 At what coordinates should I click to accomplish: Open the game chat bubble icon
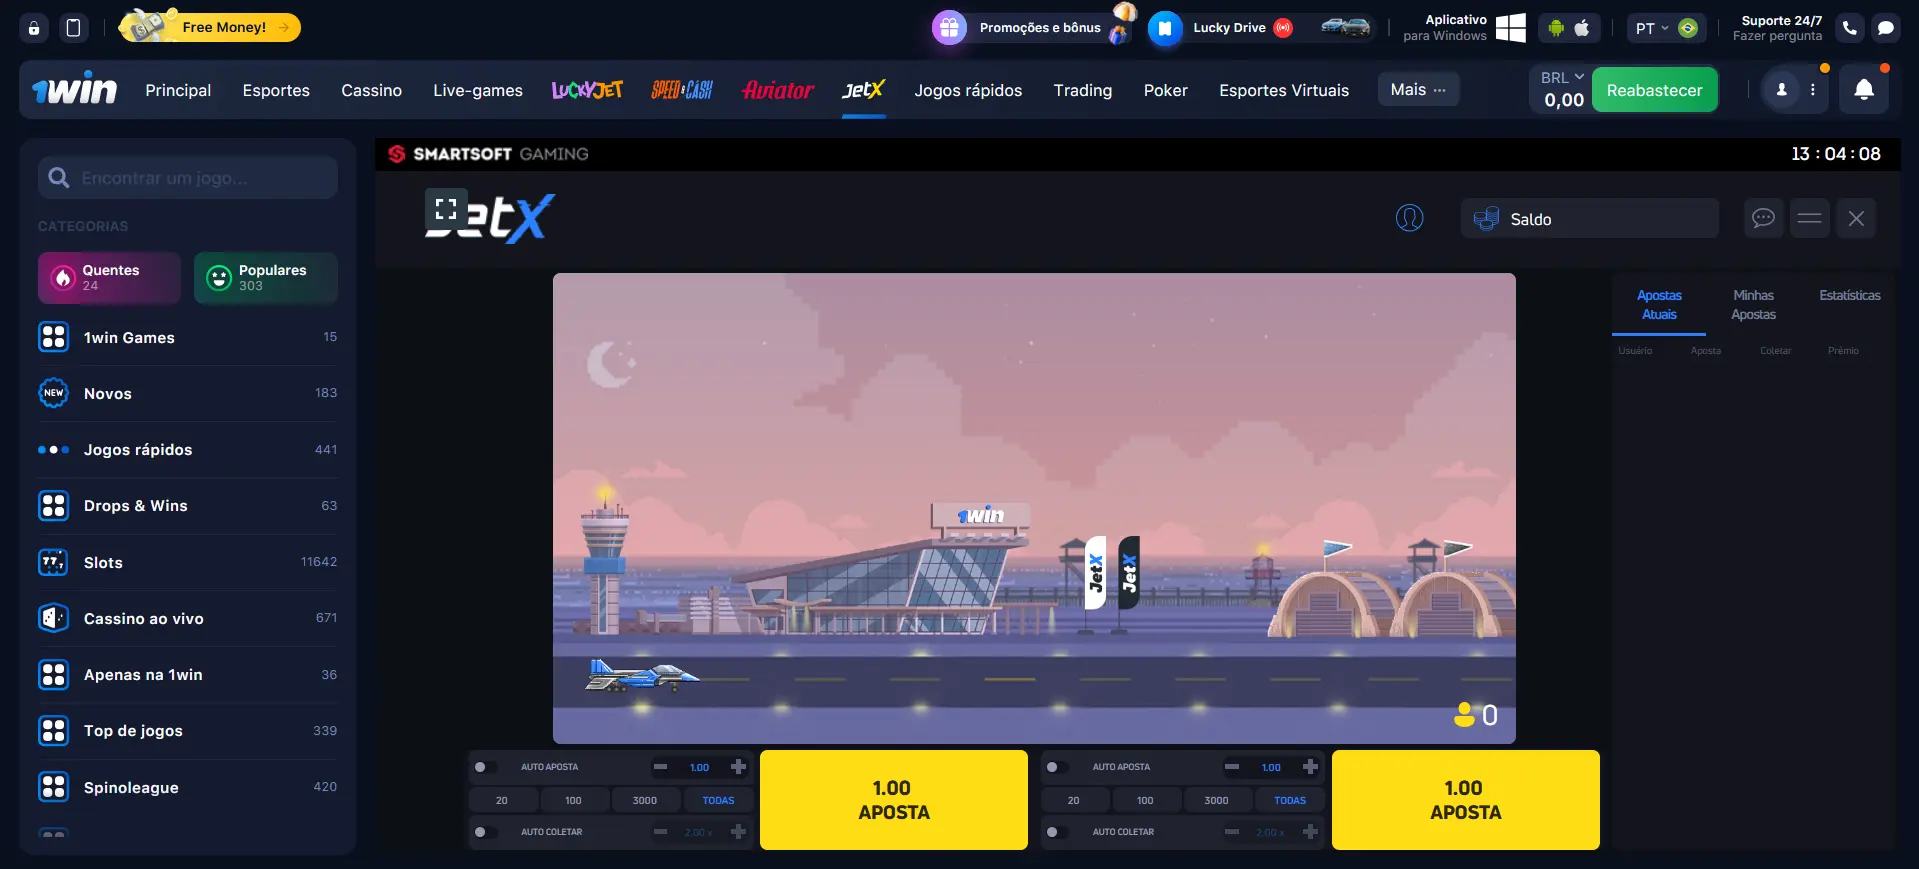pyautogui.click(x=1763, y=218)
